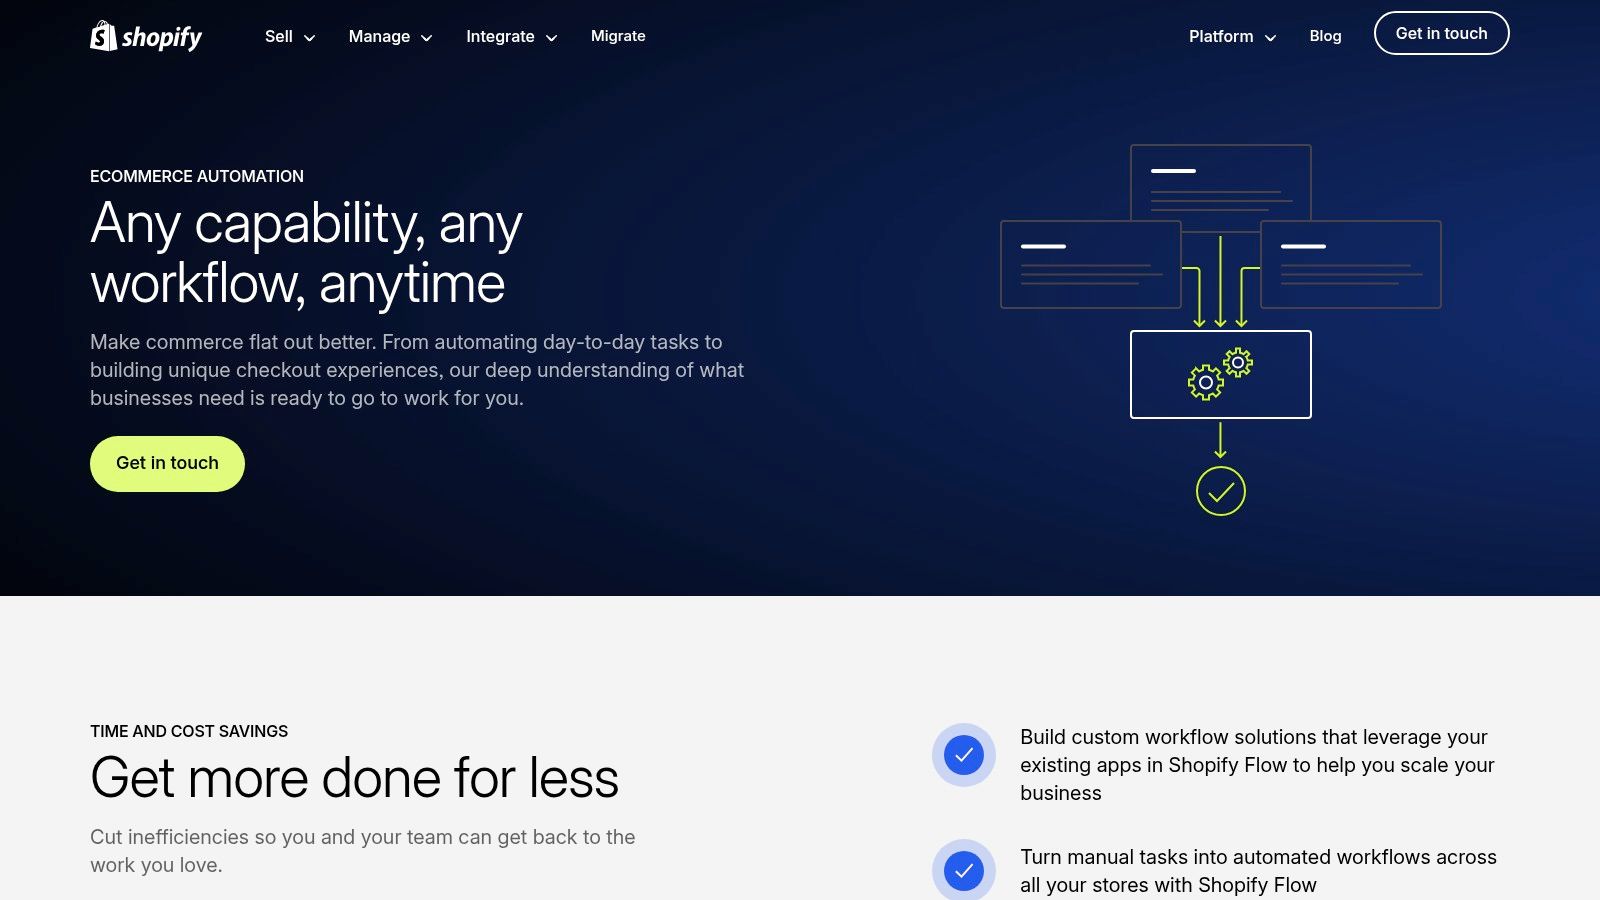Click the Build custom workflow solutions text
This screenshot has width=1600, height=900.
1257,765
